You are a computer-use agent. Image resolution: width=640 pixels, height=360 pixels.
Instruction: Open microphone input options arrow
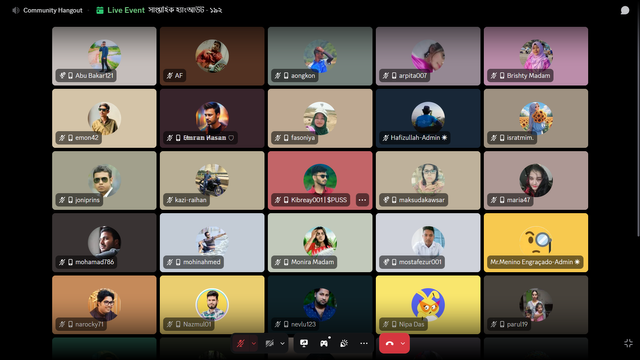coord(253,344)
